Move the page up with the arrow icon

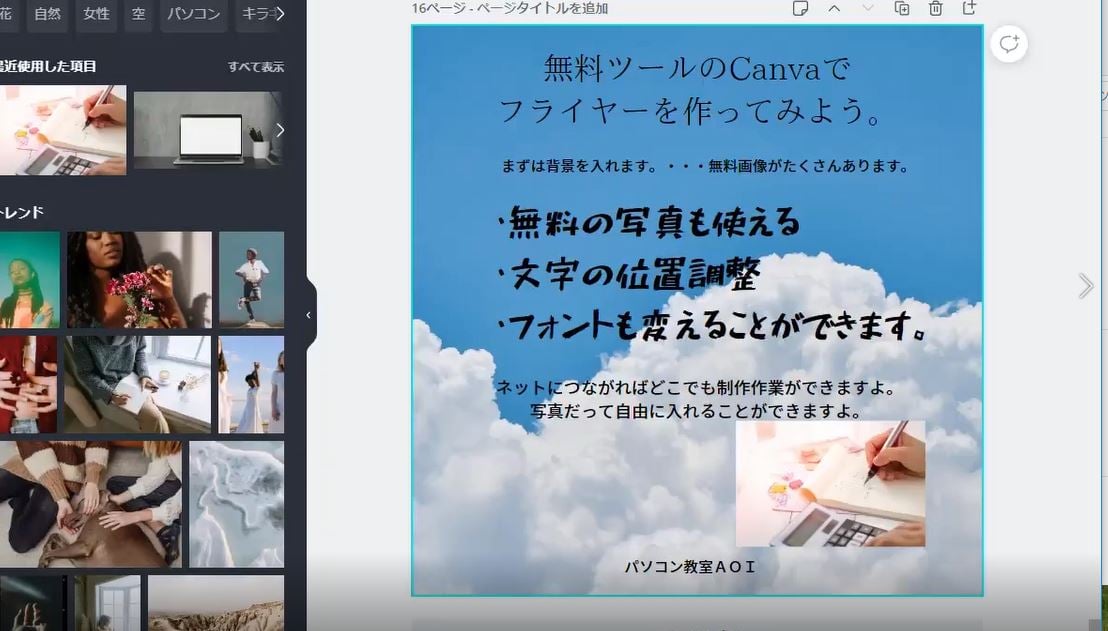[x=834, y=8]
